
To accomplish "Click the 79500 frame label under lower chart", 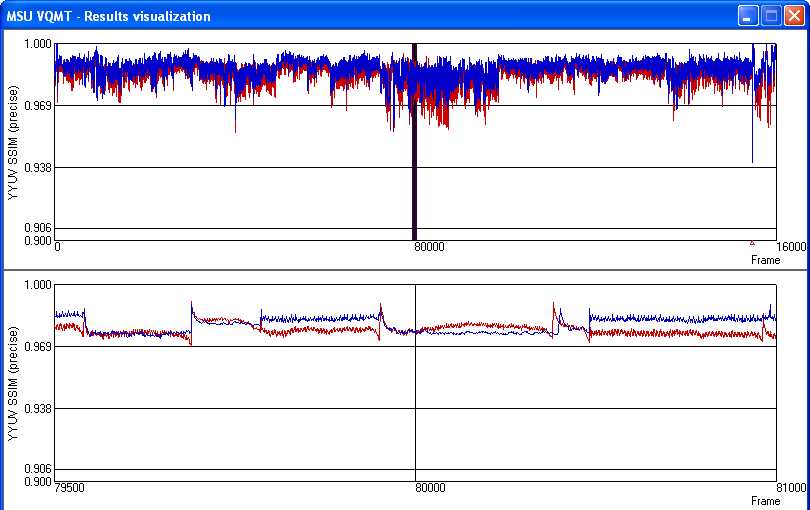I will coord(69,488).
